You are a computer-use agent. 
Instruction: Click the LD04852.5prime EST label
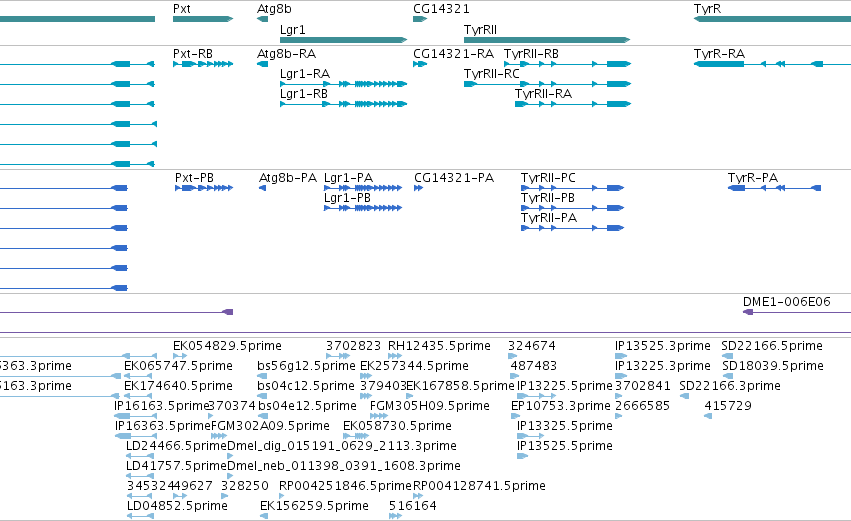point(177,506)
